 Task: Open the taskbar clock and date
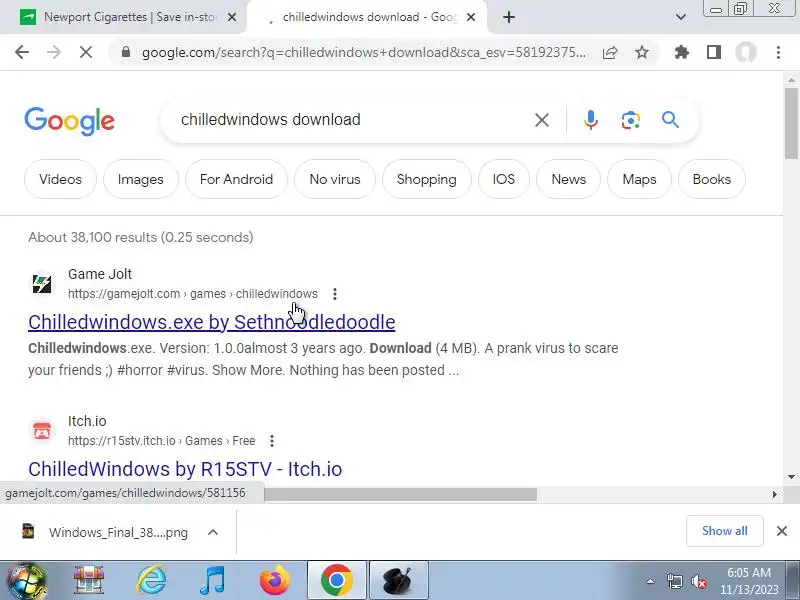tap(748, 581)
